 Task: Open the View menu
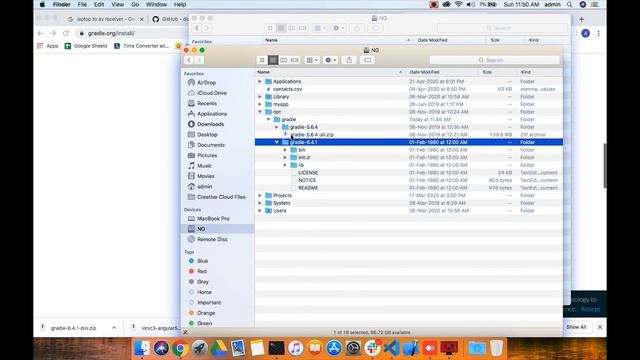tap(117, 4)
